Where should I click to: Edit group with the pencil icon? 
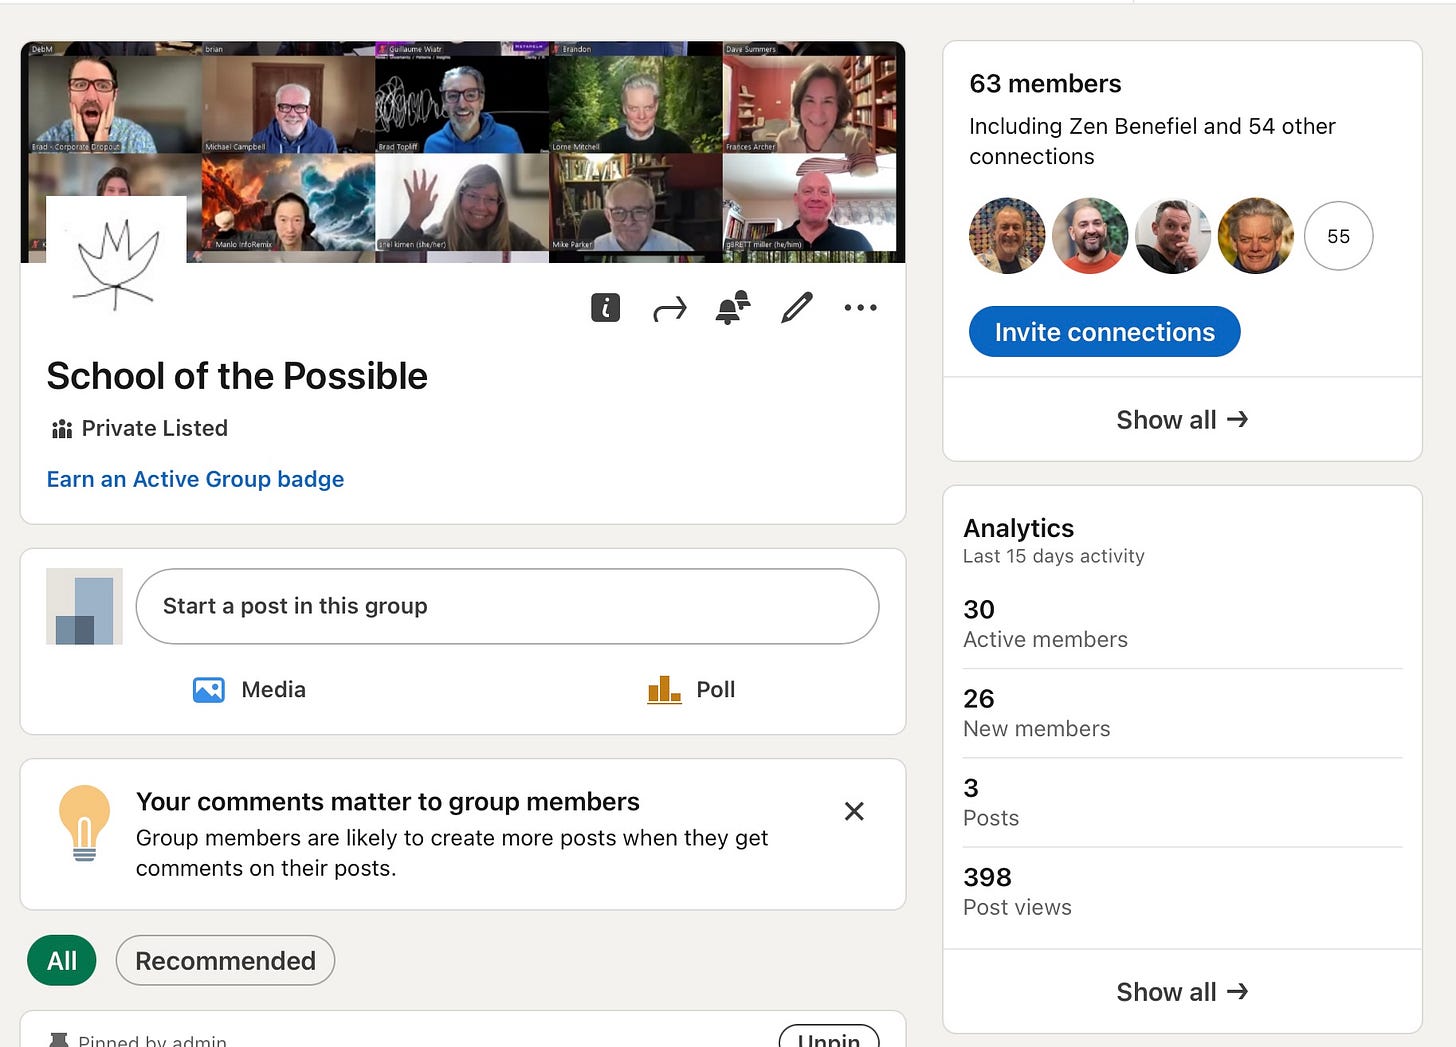[797, 308]
